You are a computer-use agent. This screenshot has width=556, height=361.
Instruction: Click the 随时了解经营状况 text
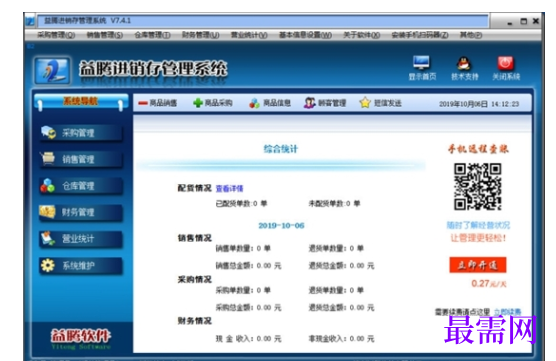click(x=478, y=225)
